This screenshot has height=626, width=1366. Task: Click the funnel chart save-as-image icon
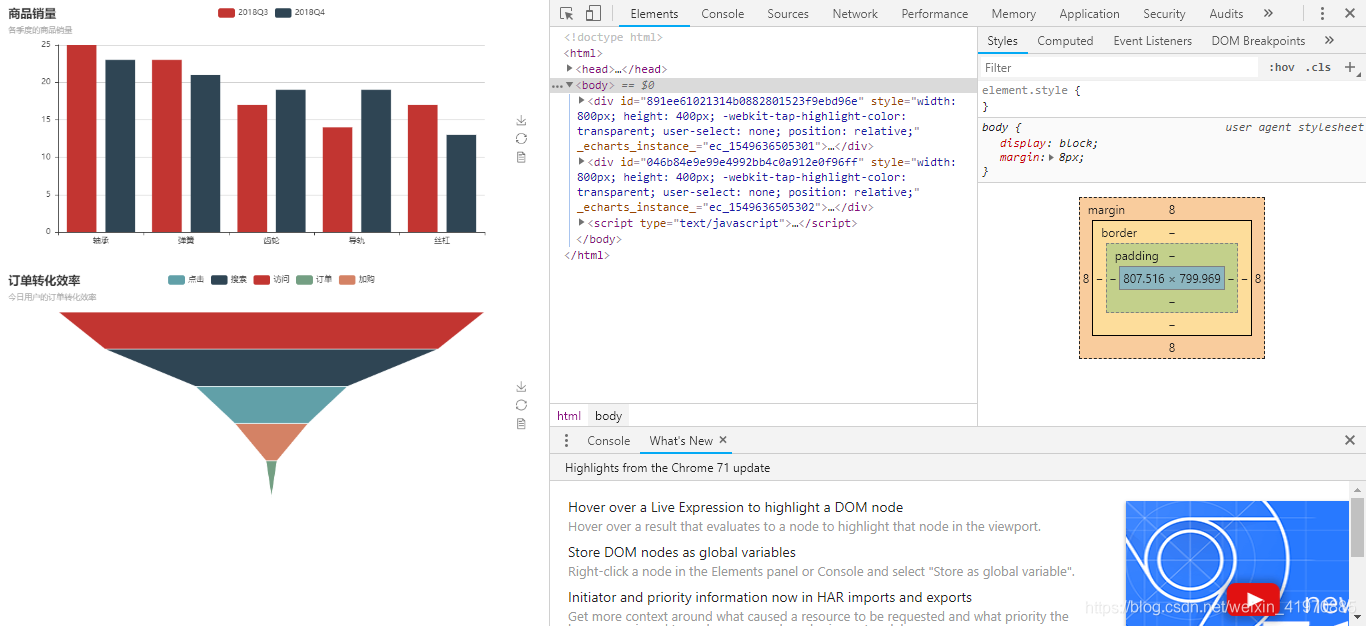[x=521, y=386]
